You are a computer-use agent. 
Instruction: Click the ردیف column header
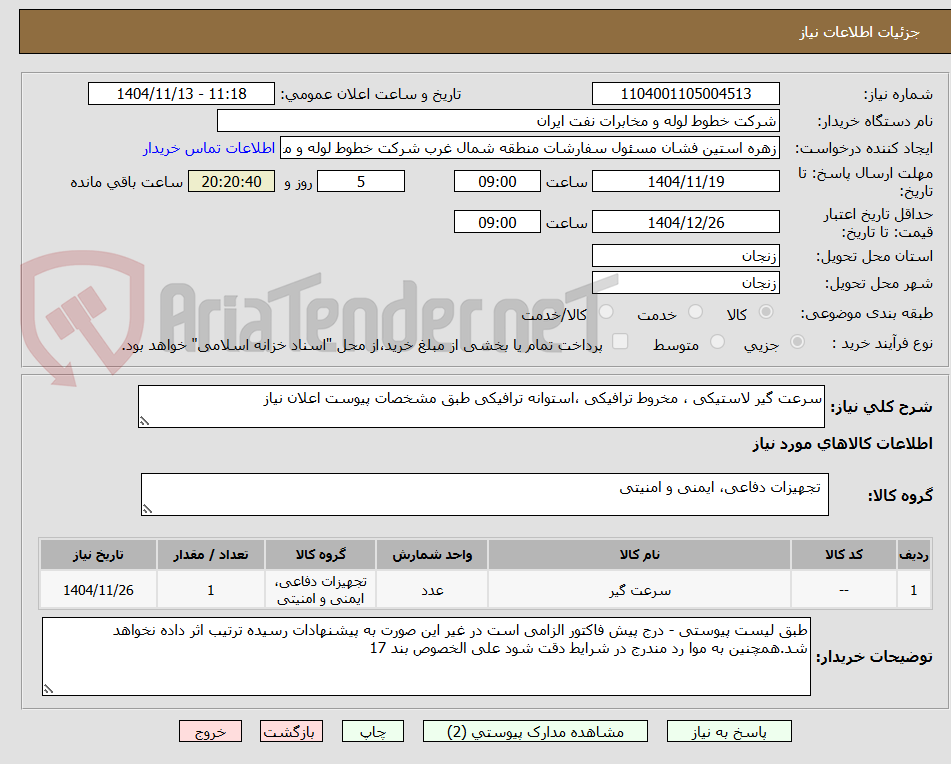click(x=914, y=555)
